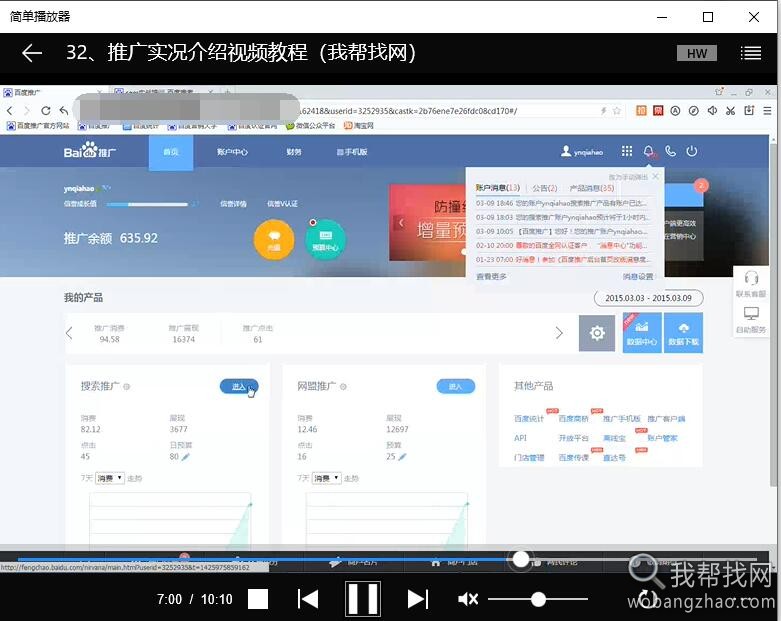Open the 网盟推广 7-day 消费 dropdown
The width and height of the screenshot is (781, 621).
click(326, 478)
